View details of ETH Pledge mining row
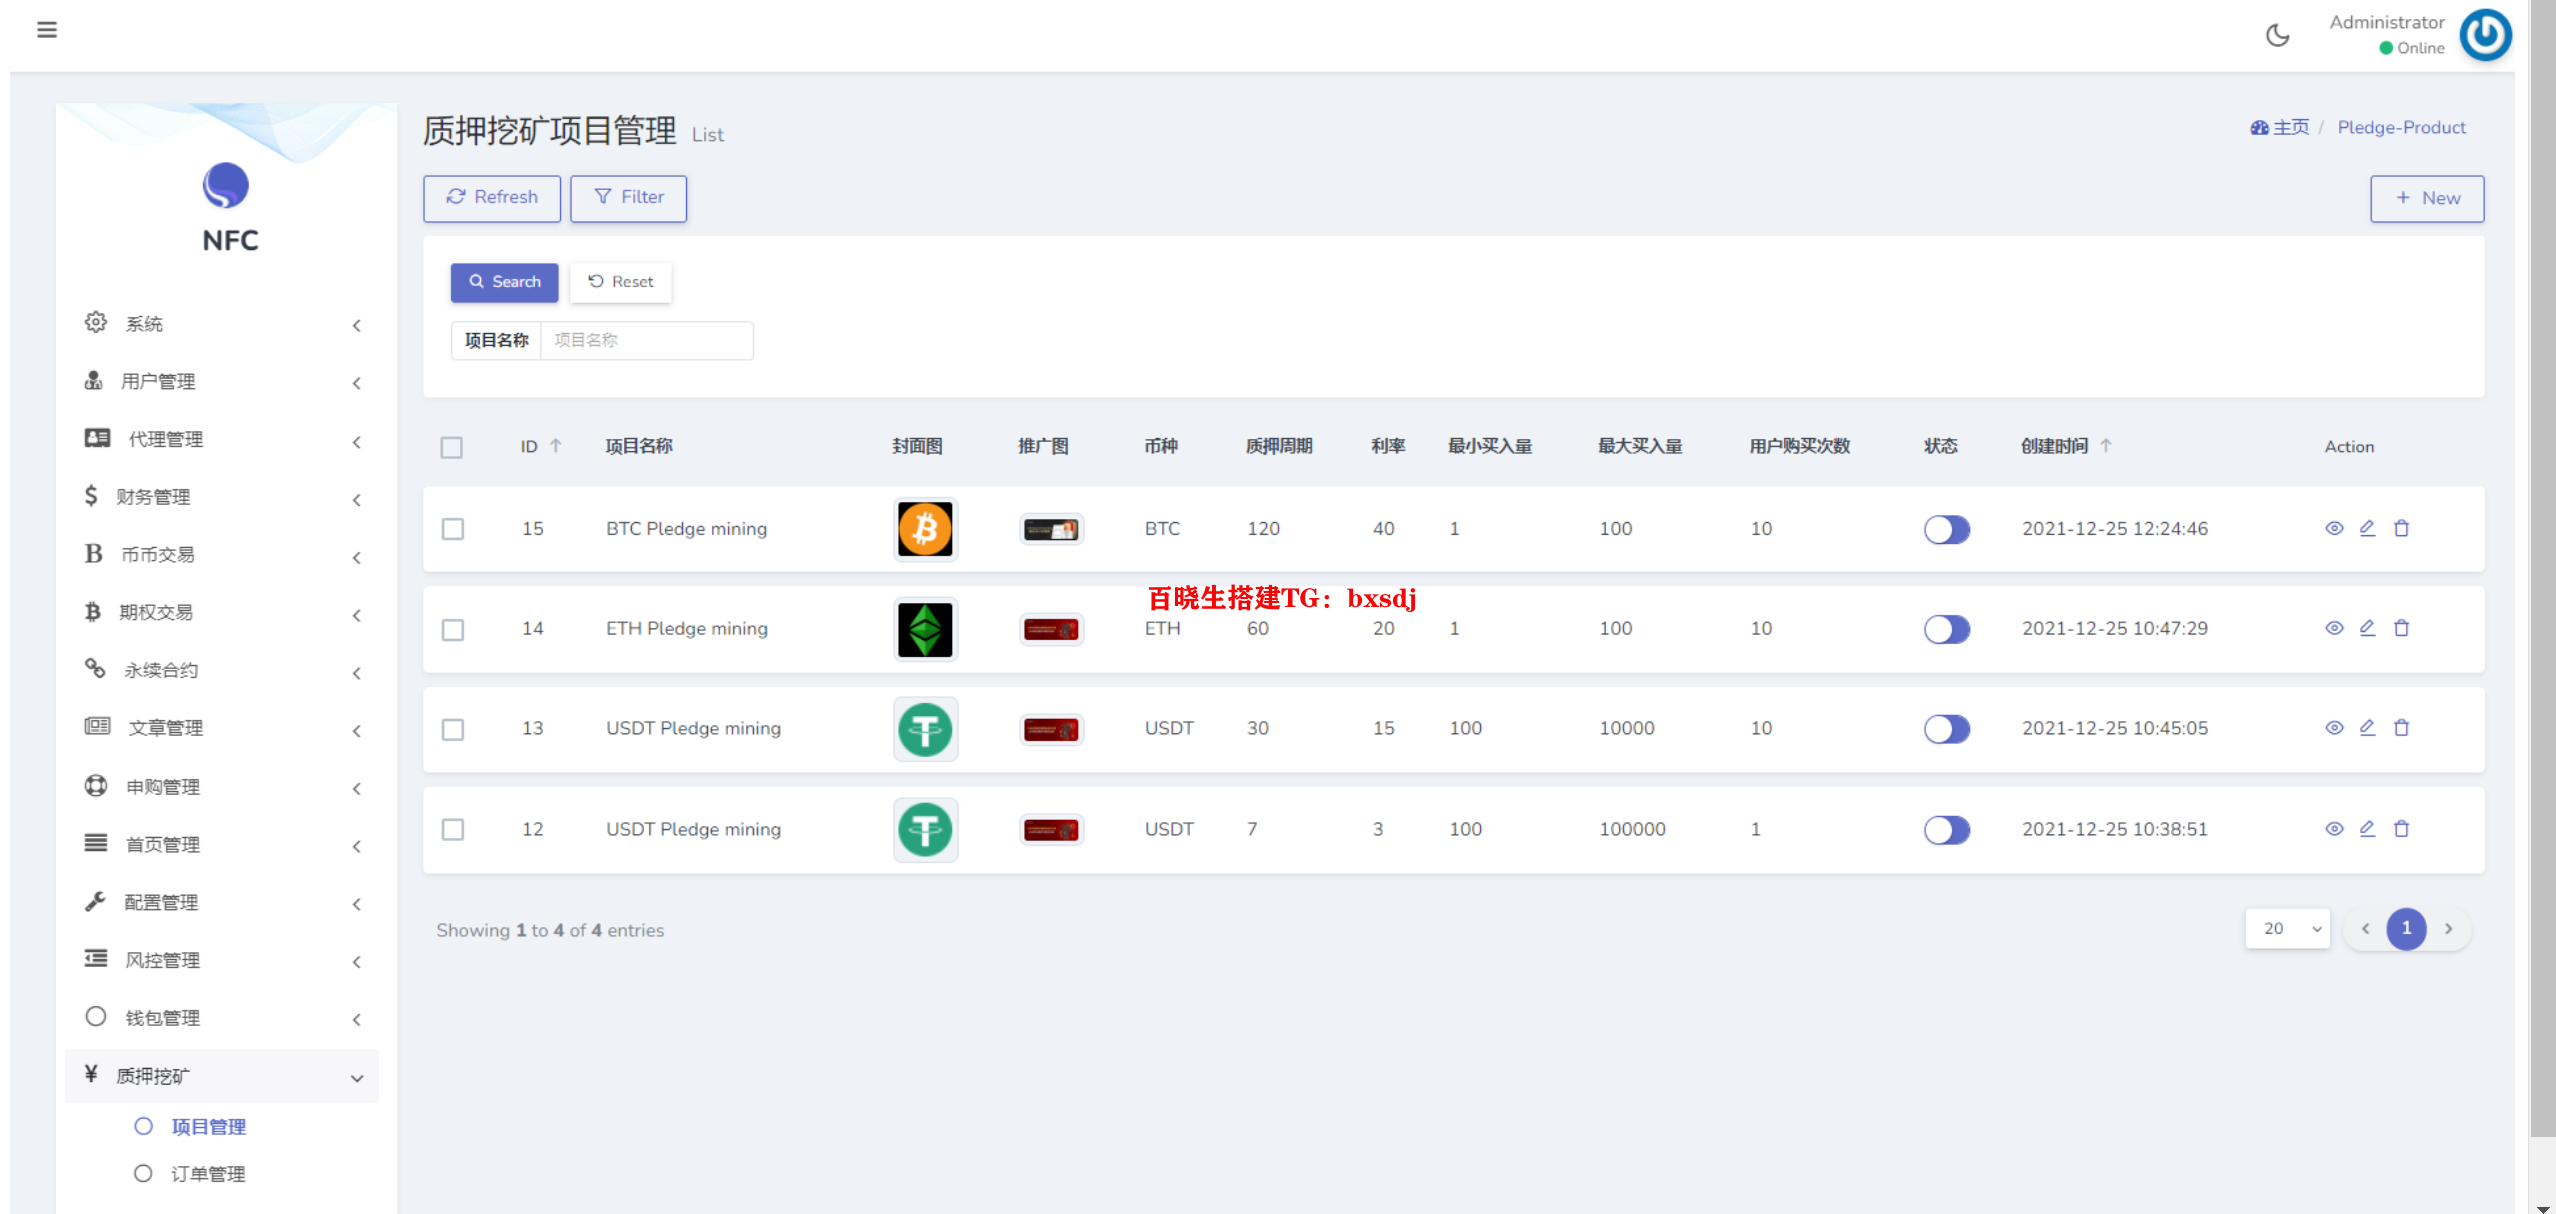 click(x=2334, y=628)
